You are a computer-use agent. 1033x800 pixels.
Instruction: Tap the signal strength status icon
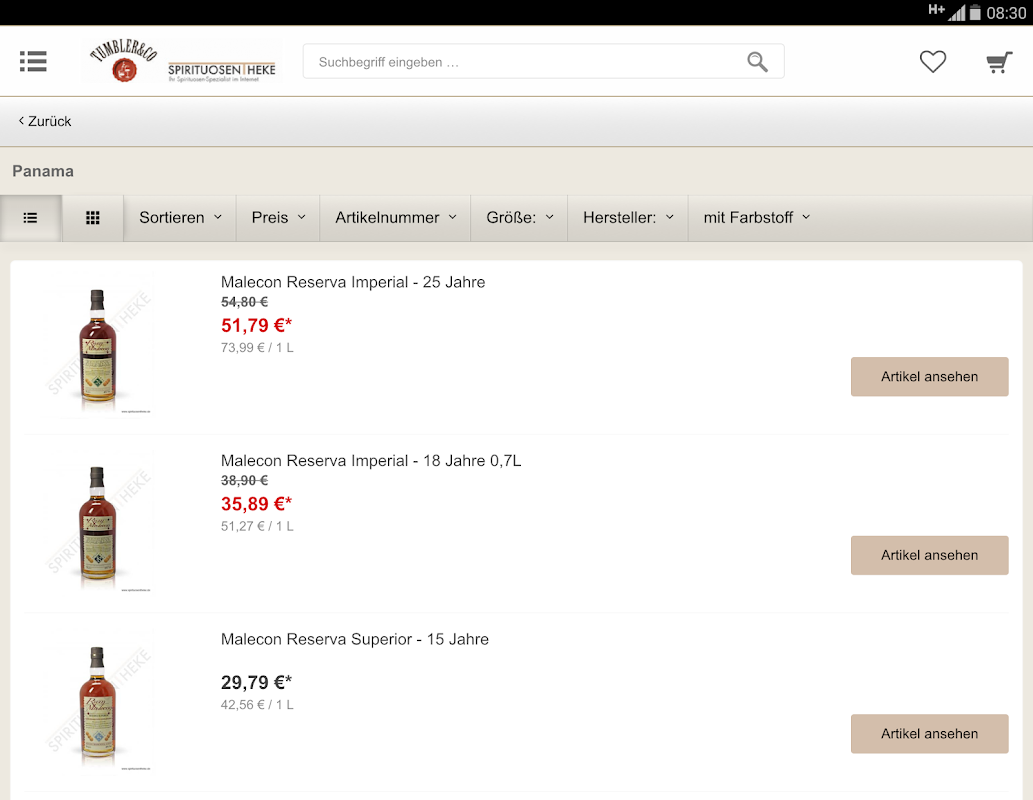957,13
